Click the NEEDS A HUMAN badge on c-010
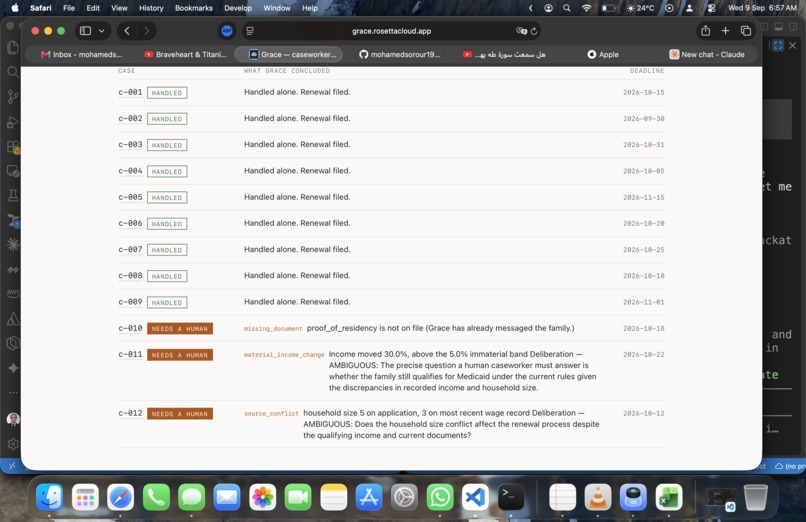The width and height of the screenshot is (806, 522). (180, 329)
